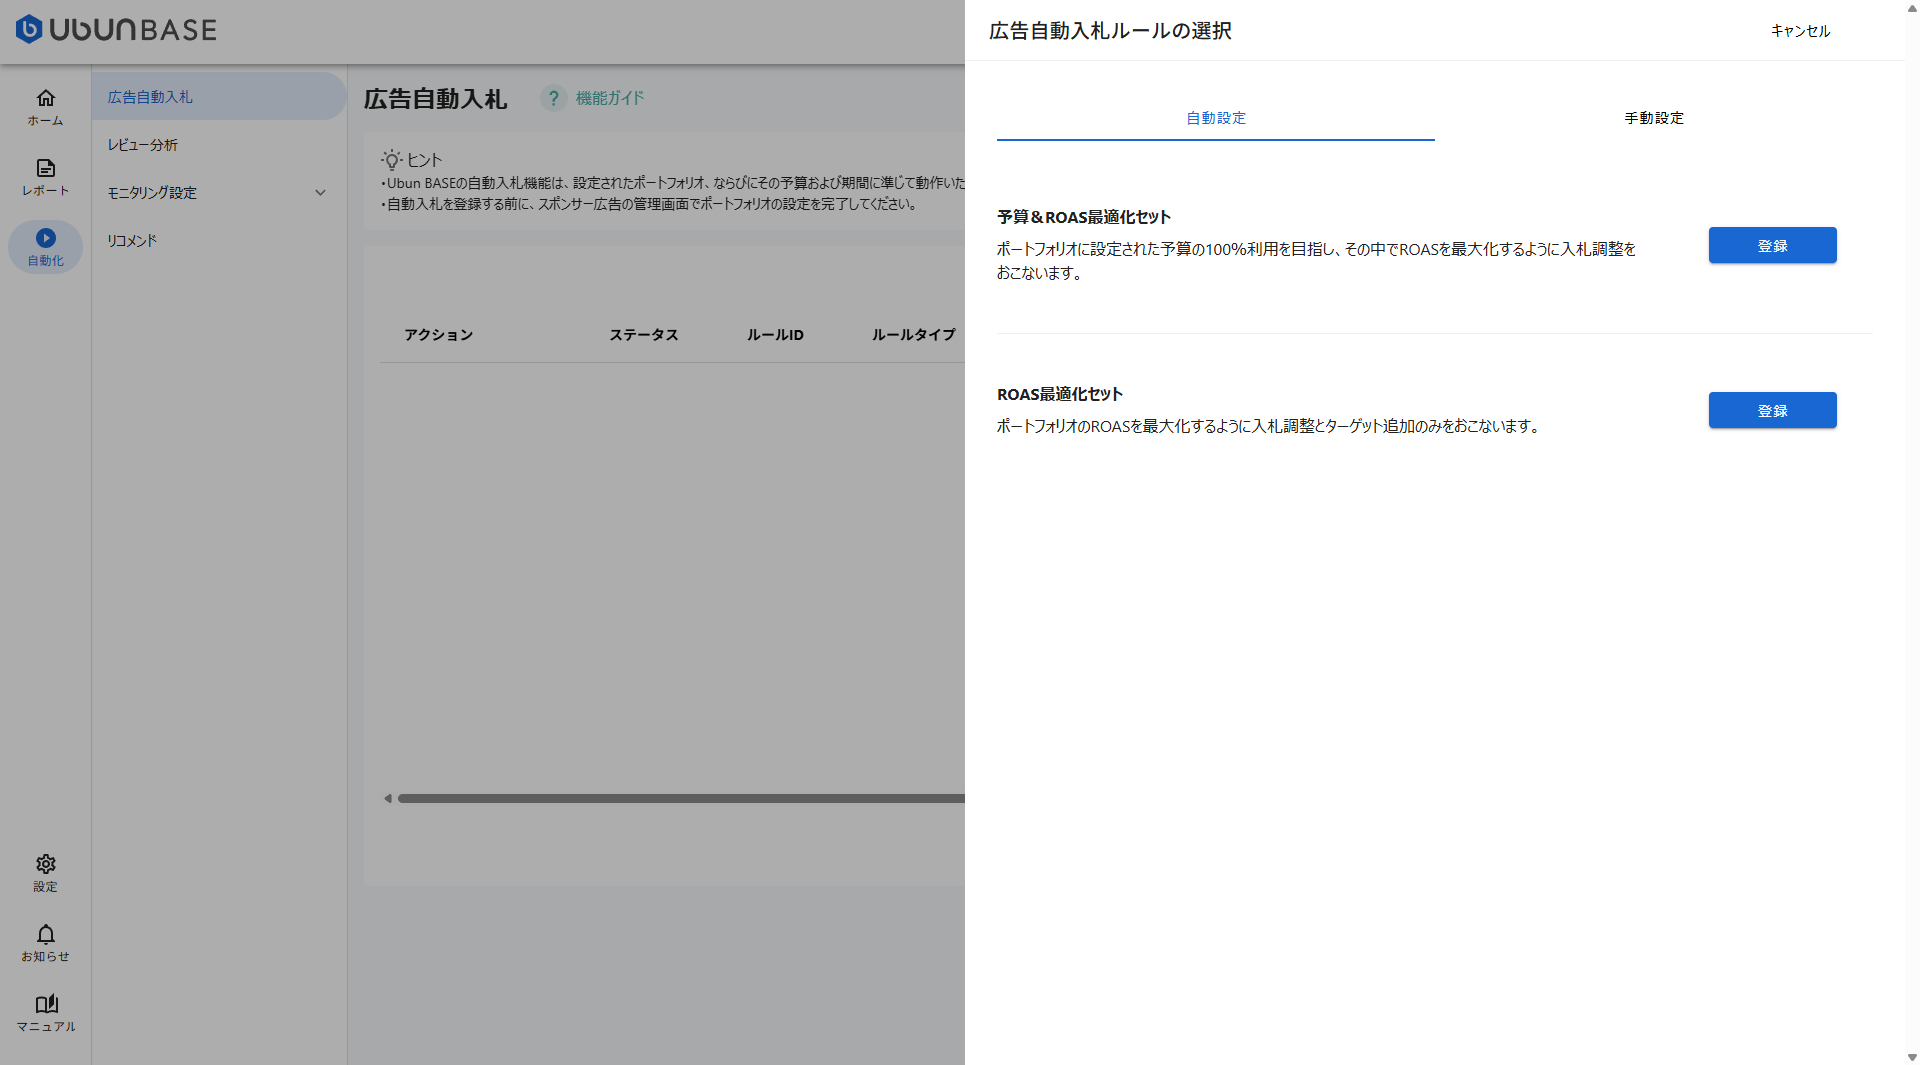Open the Reports (レポート) sidebar icon
Screen dimensions: 1920x1065
coord(45,168)
